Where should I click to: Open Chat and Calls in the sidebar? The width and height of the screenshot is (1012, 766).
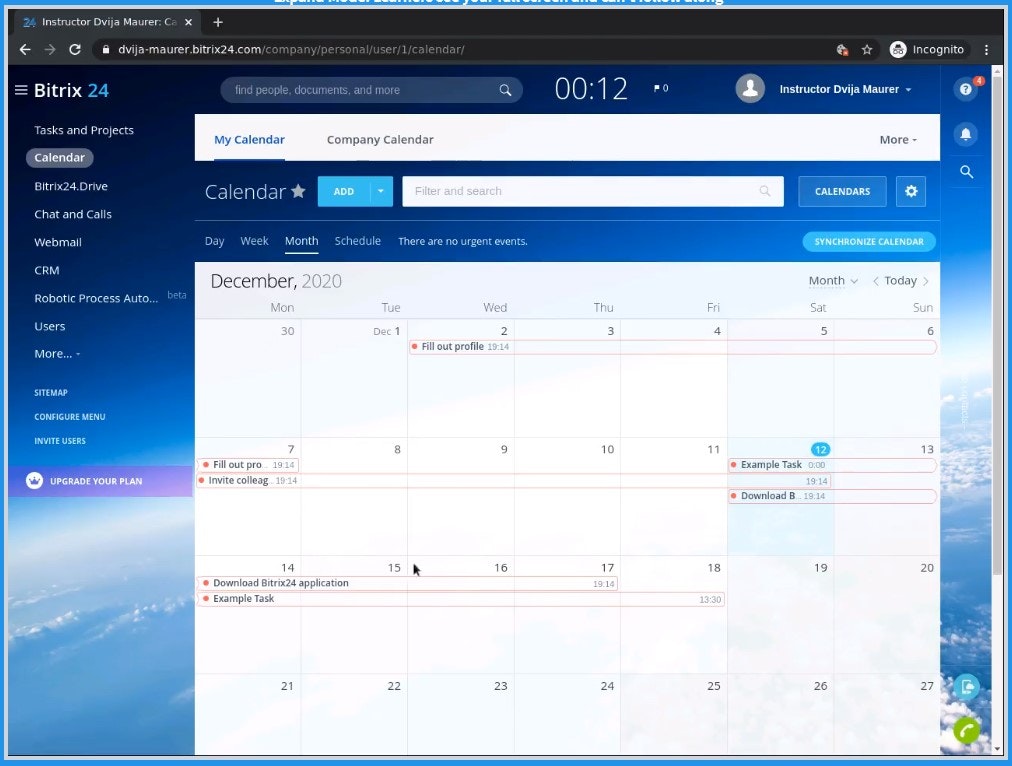pyautogui.click(x=73, y=214)
